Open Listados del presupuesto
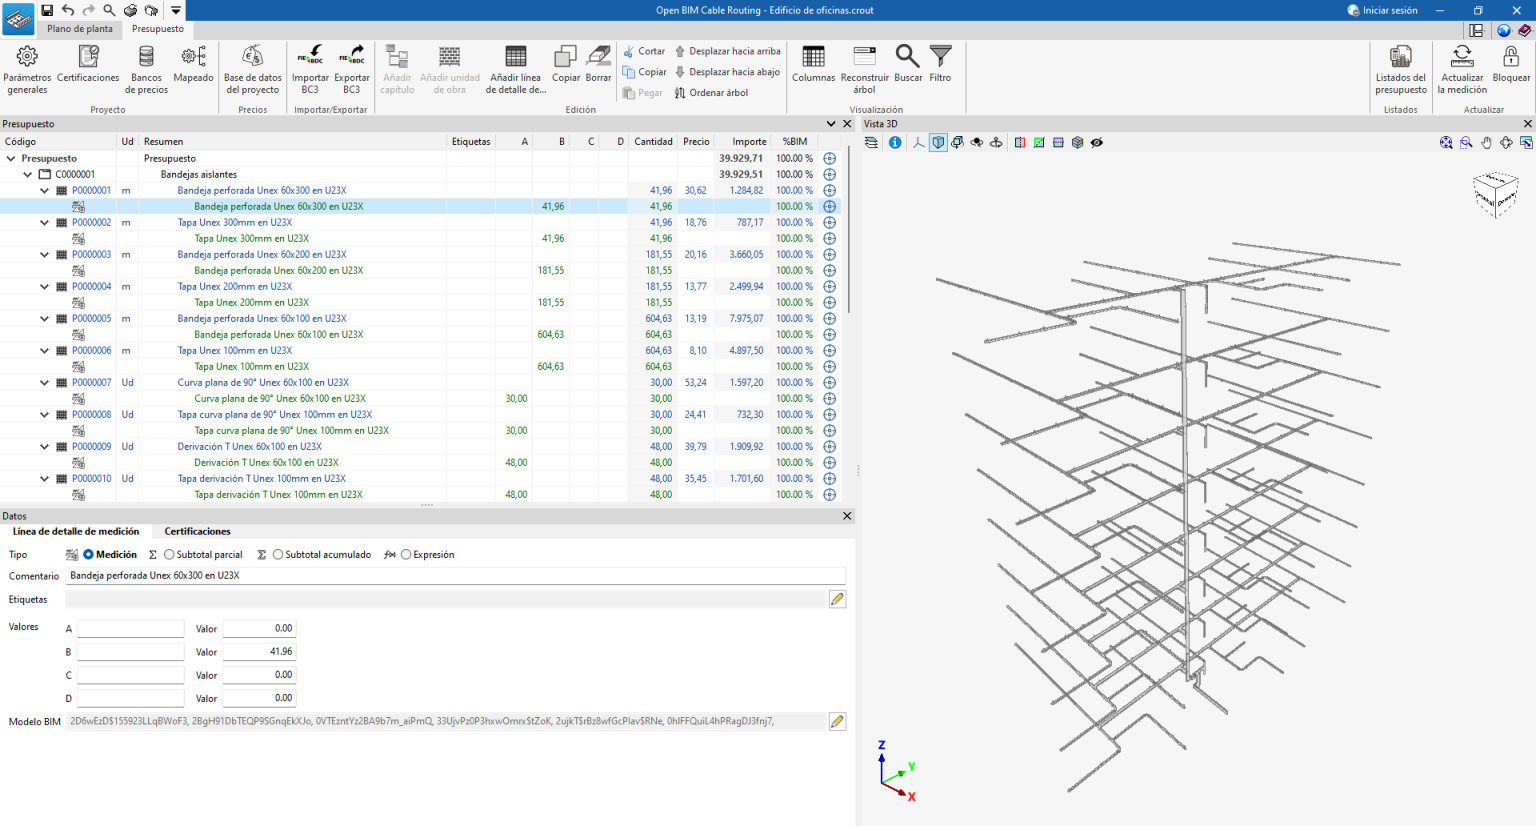 [x=1401, y=69]
